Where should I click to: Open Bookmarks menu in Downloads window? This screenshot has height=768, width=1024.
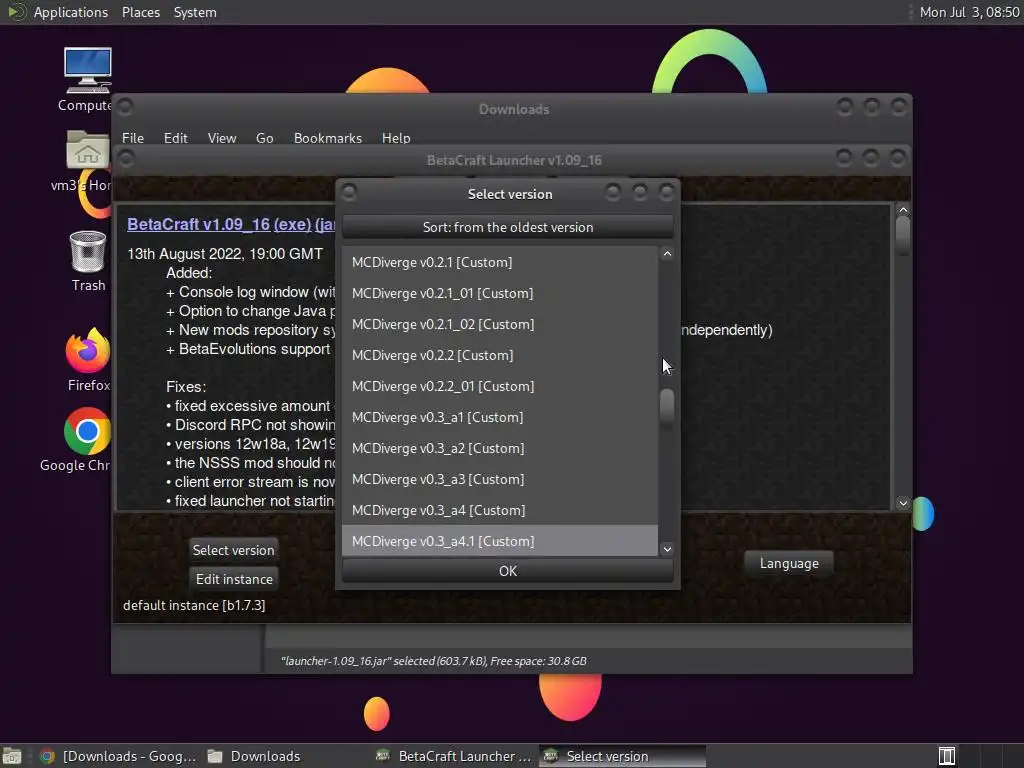[x=327, y=138]
